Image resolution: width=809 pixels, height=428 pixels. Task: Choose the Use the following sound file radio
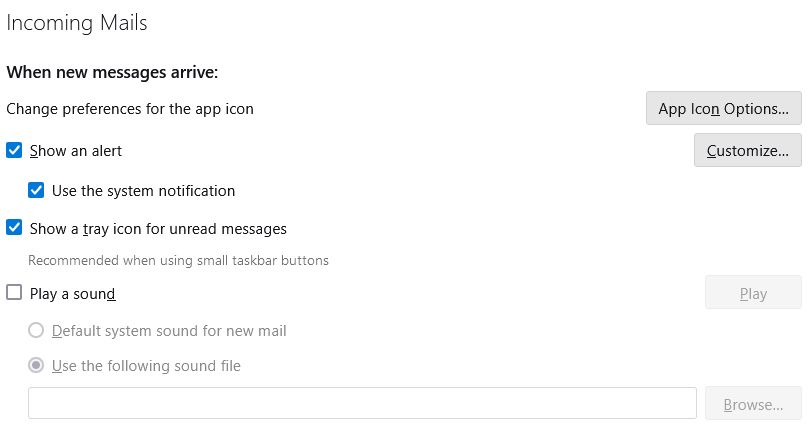(36, 365)
